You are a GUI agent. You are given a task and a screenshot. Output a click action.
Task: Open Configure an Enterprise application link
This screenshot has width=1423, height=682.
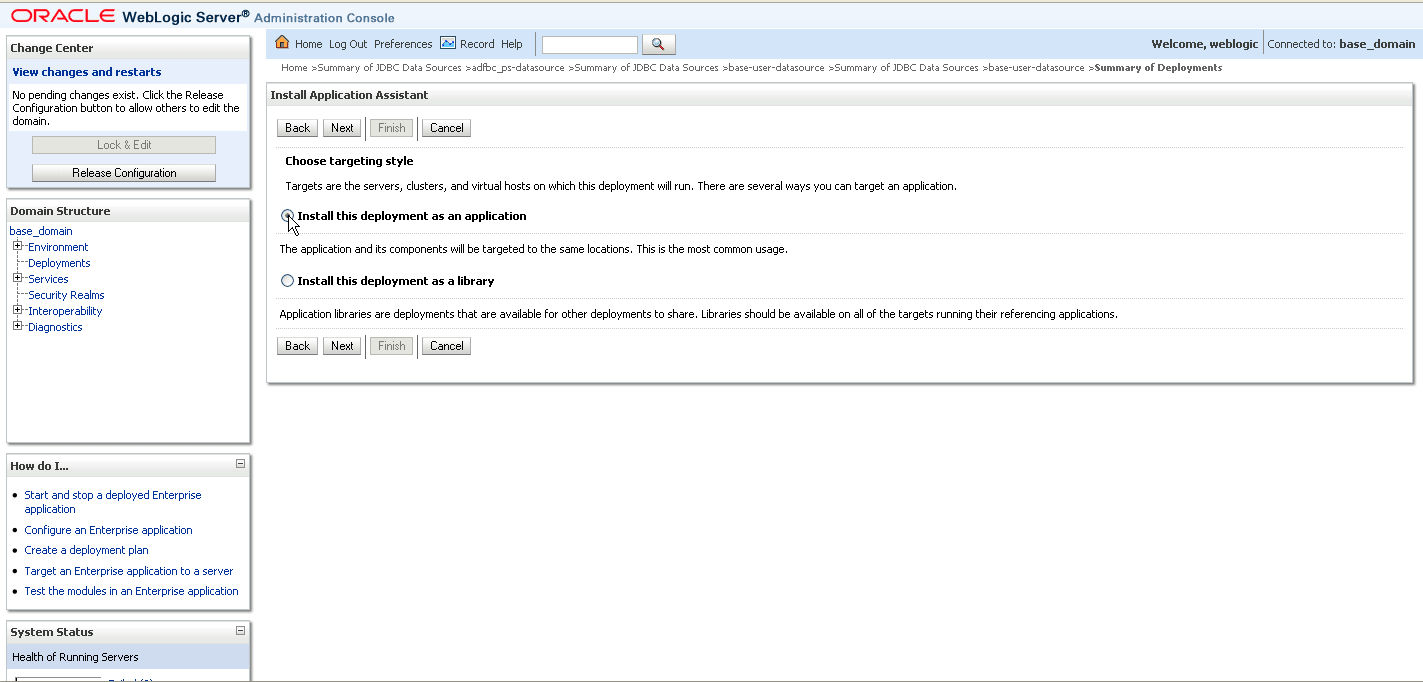tap(108, 530)
